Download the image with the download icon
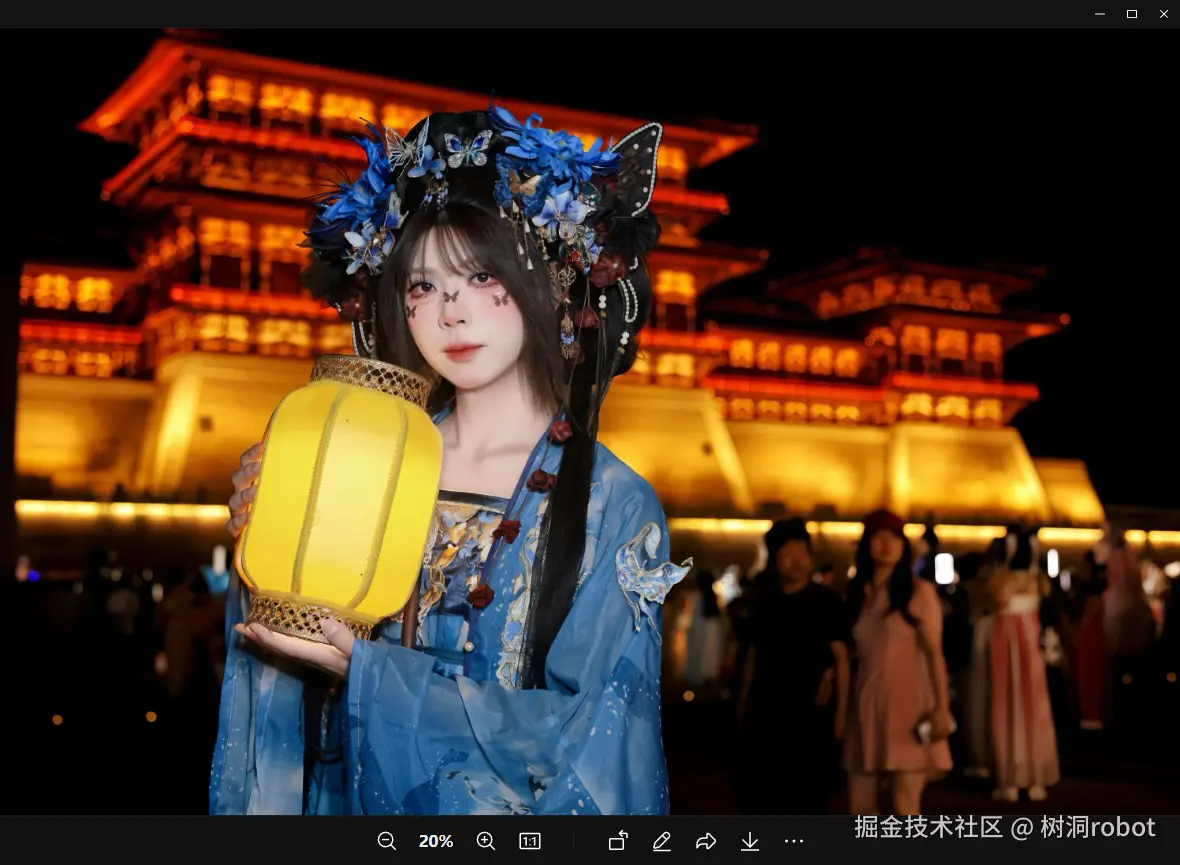Viewport: 1180px width, 865px height. pyautogui.click(x=750, y=841)
